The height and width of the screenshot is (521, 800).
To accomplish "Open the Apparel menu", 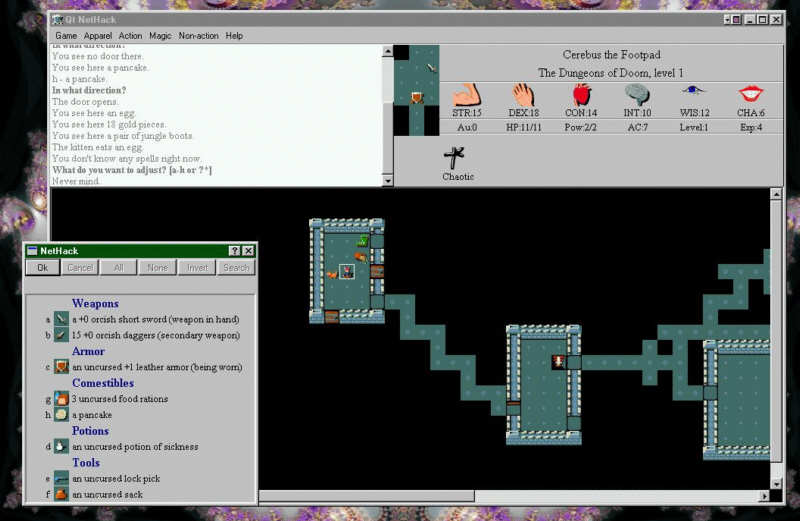I will (x=97, y=36).
